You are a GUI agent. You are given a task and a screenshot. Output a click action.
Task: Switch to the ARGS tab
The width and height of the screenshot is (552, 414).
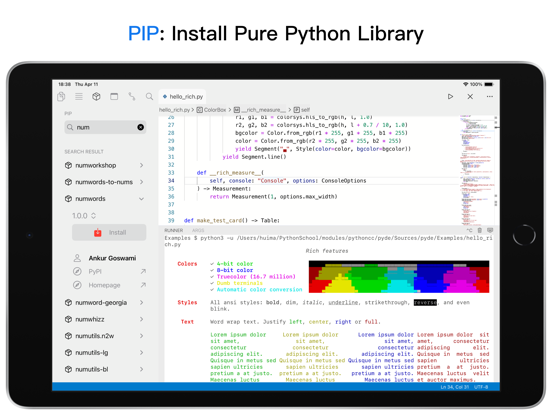(x=198, y=230)
